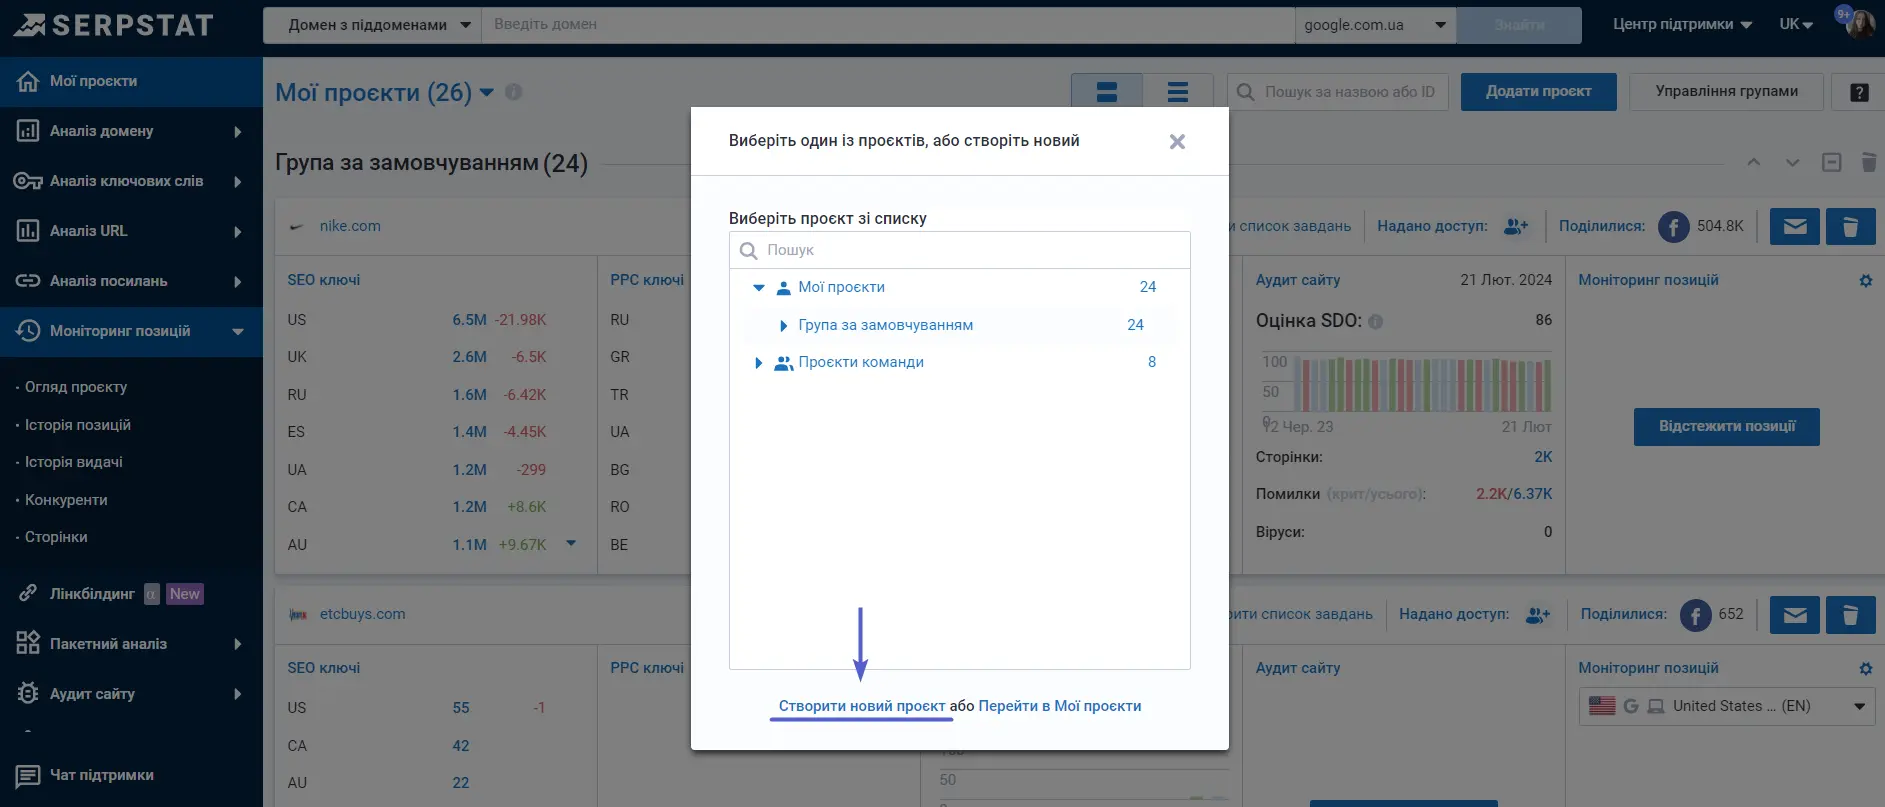The width and height of the screenshot is (1885, 807).
Task: Click Відстежити позиції button
Action: click(1726, 427)
